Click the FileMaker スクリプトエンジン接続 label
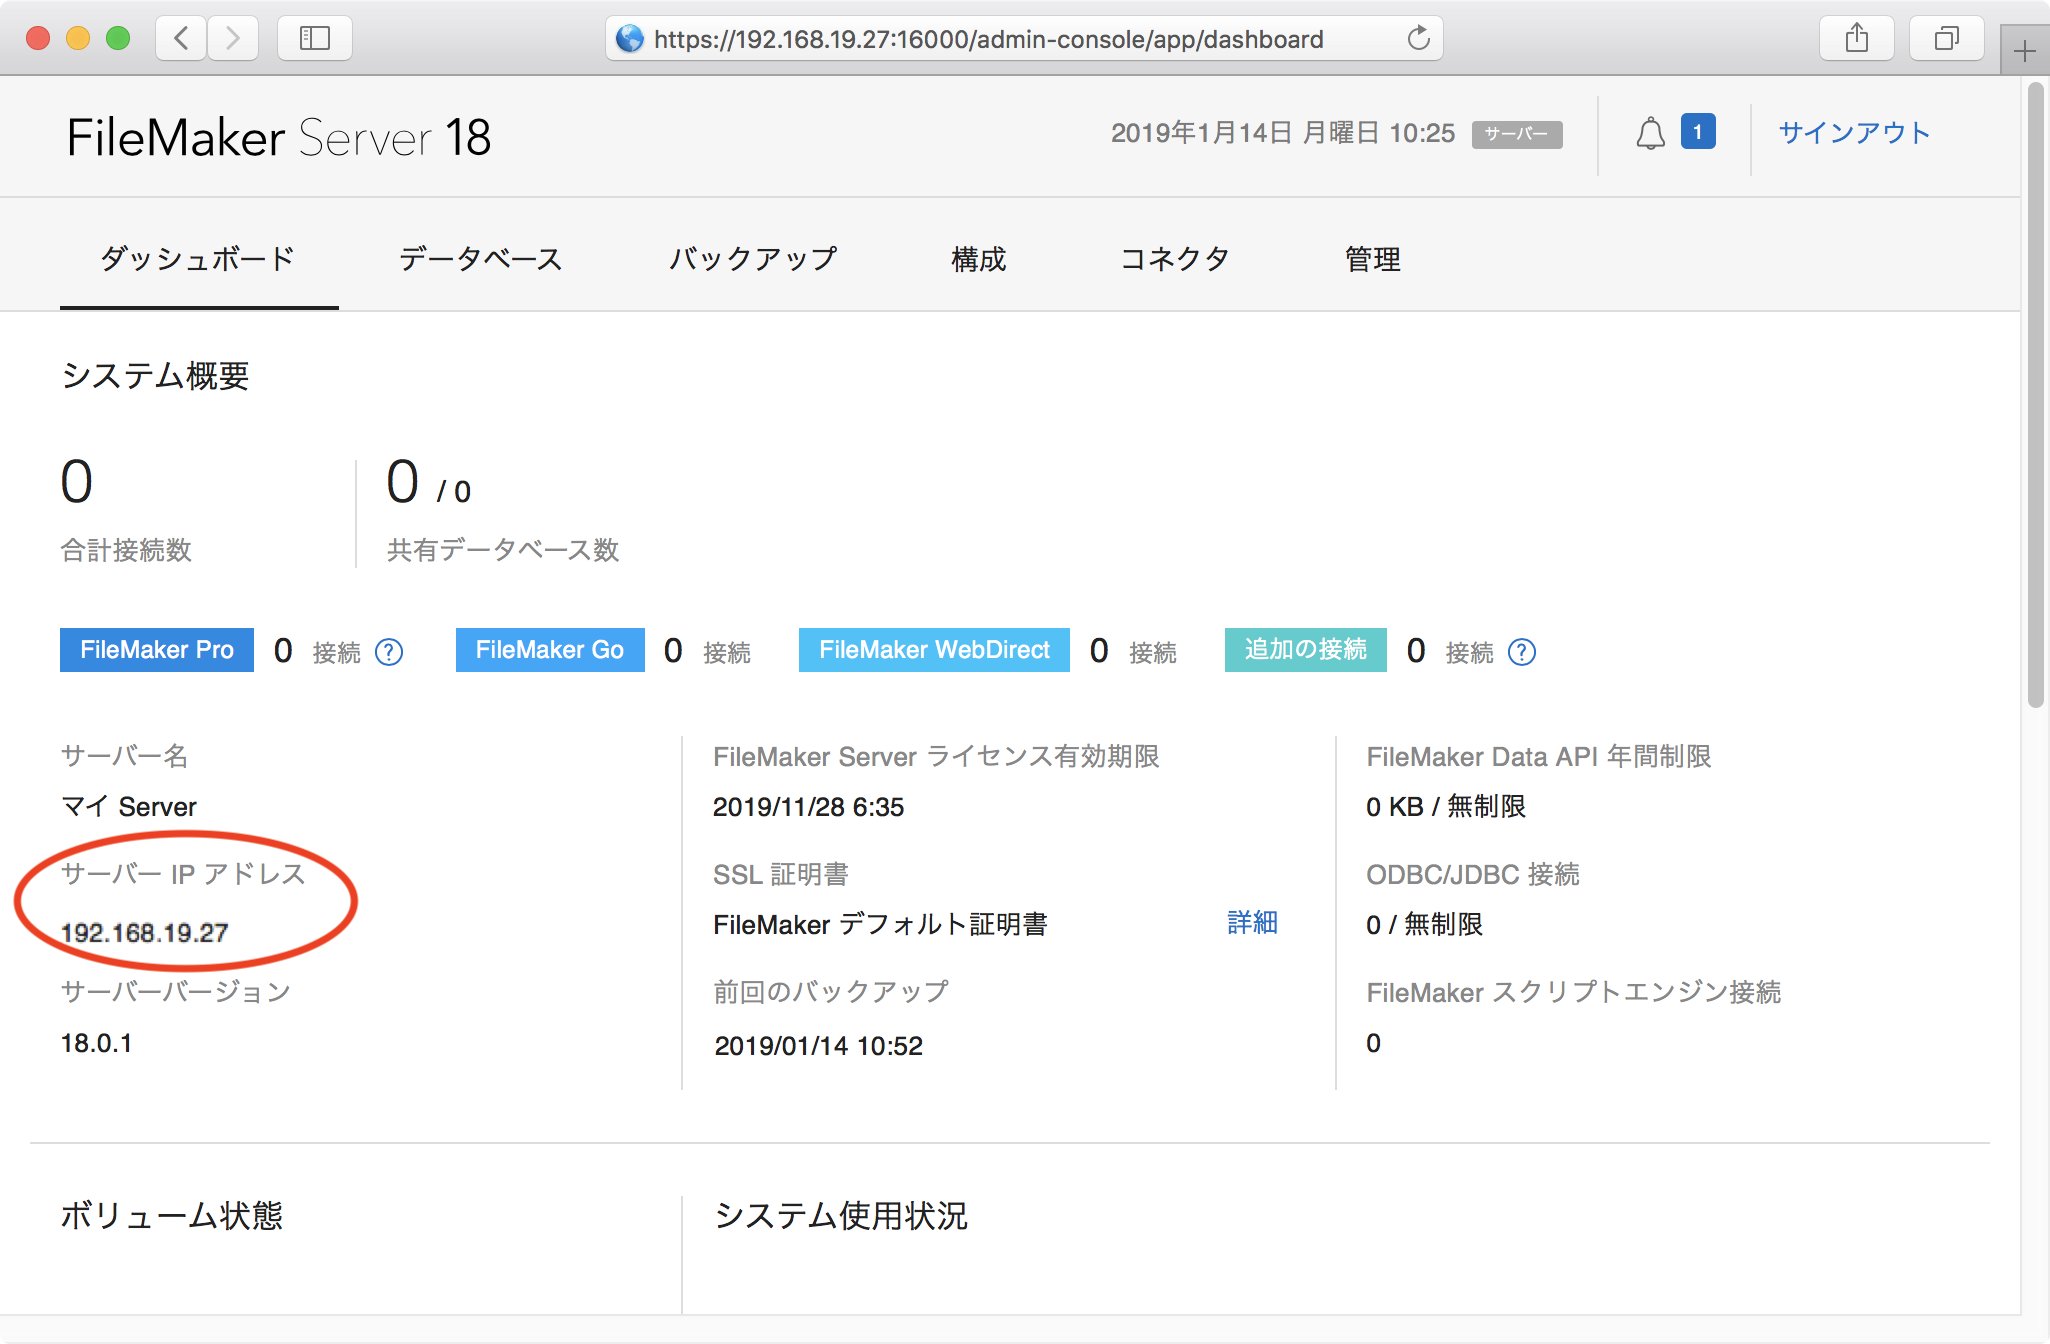Viewport: 2050px width, 1344px height. [x=1574, y=992]
